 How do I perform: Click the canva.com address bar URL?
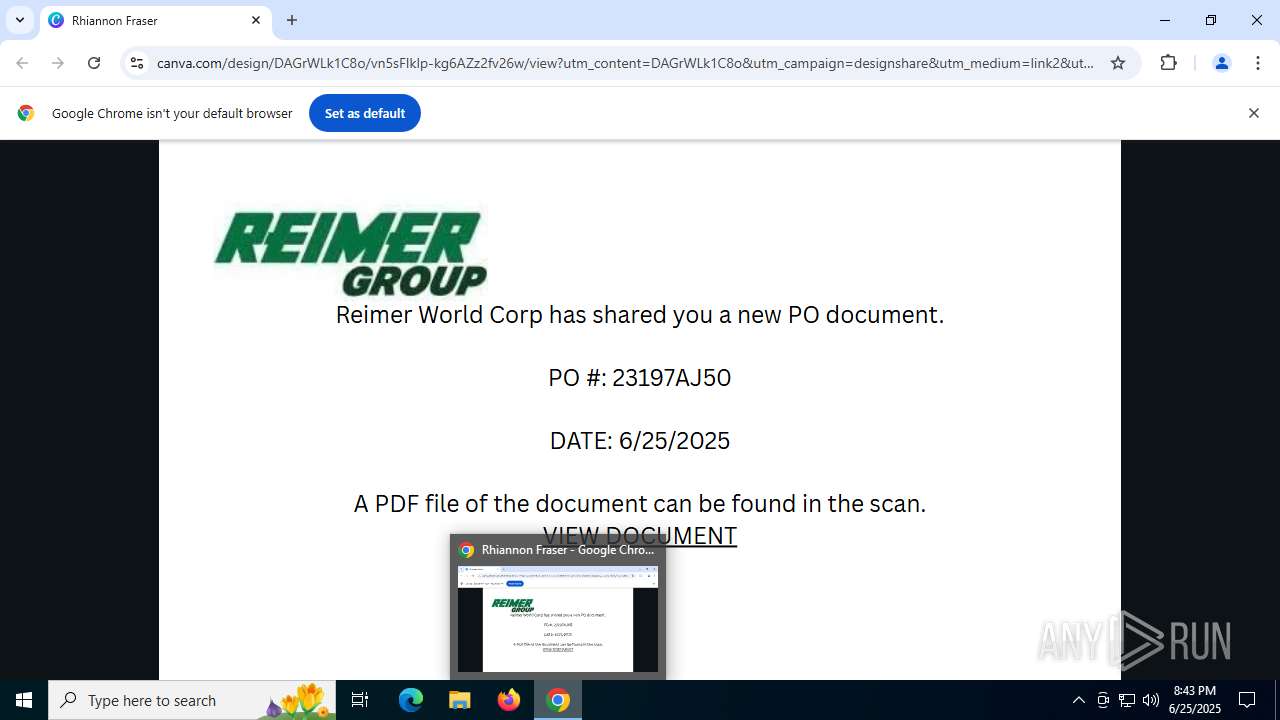point(625,63)
